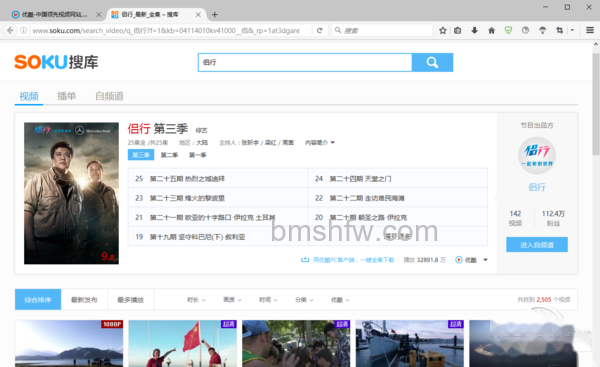Click the browser back arrow button
Viewport: 600px width, 367px height.
[x=10, y=30]
